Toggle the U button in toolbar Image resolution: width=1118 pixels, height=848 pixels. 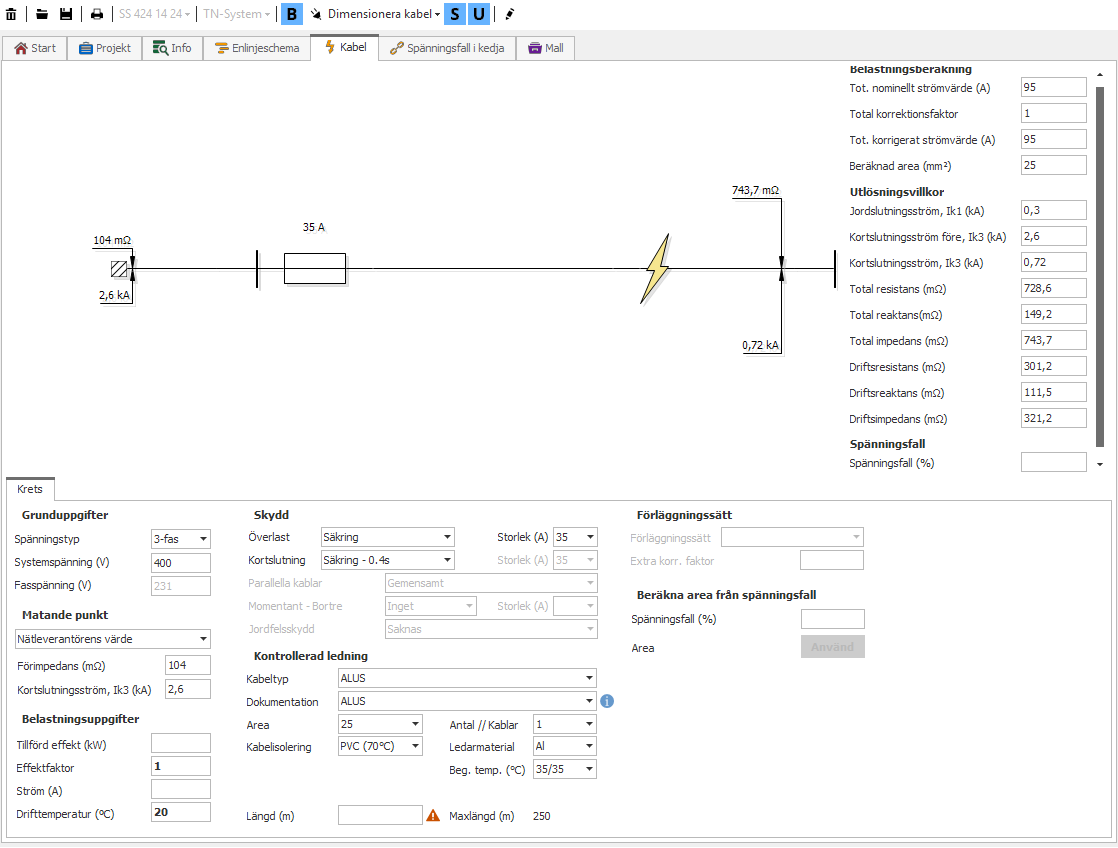click(479, 14)
